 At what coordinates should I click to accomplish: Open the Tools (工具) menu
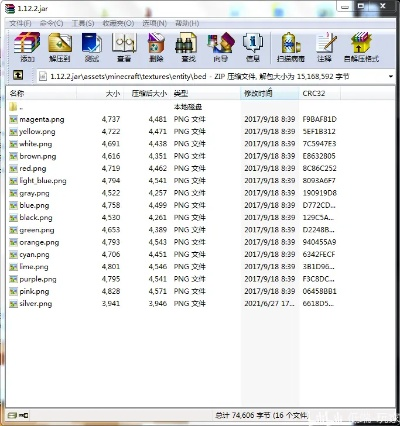pyautogui.click(x=83, y=23)
